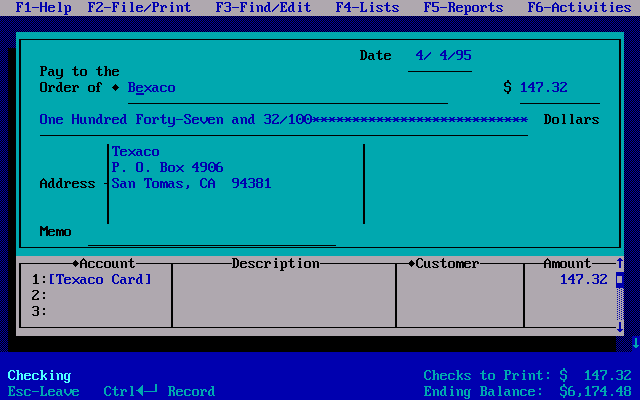
Task: Click the Checks to Print total
Action: point(527,376)
